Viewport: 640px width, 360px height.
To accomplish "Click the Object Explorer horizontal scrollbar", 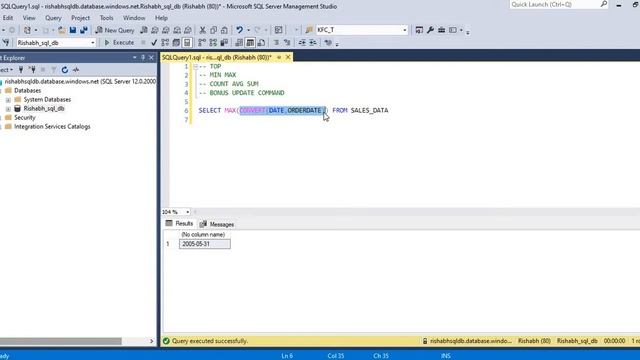I will tap(60, 341).
